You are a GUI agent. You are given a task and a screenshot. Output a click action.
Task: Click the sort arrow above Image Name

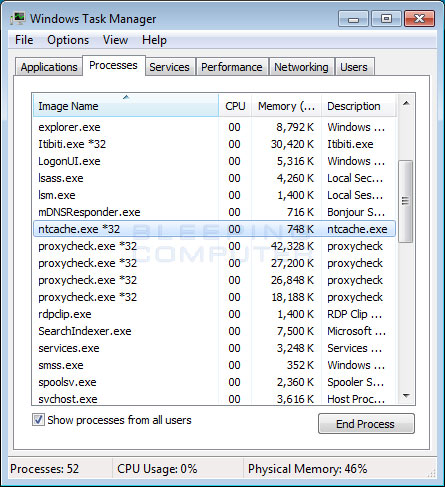click(126, 97)
